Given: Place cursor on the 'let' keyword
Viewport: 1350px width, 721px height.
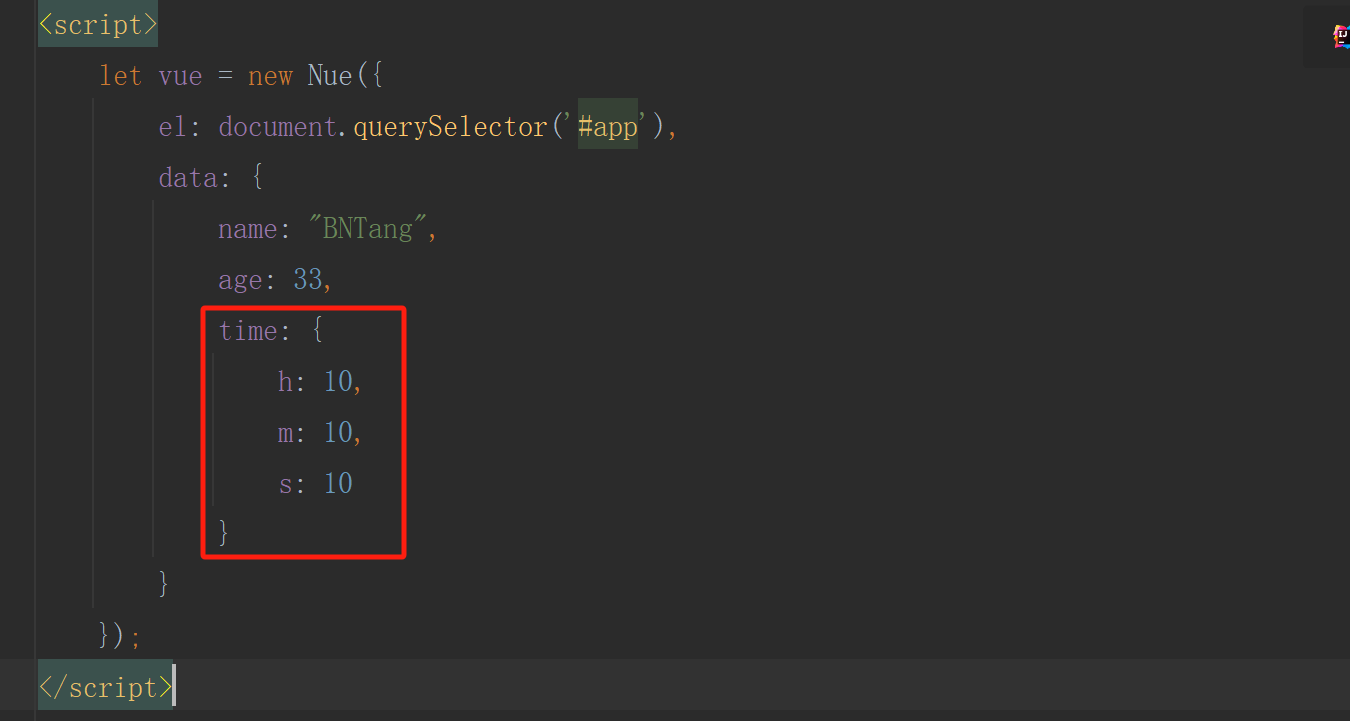Looking at the screenshot, I should pyautogui.click(x=120, y=76).
